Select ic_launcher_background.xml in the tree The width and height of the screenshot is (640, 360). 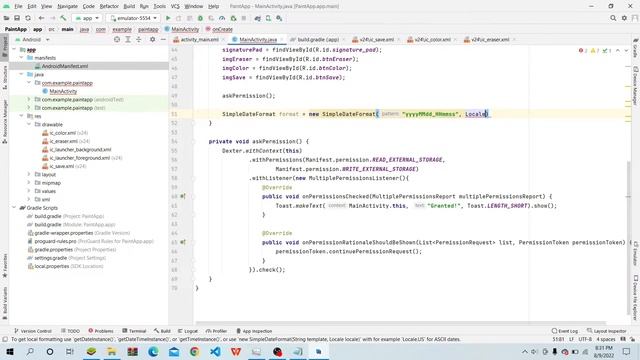[80, 149]
